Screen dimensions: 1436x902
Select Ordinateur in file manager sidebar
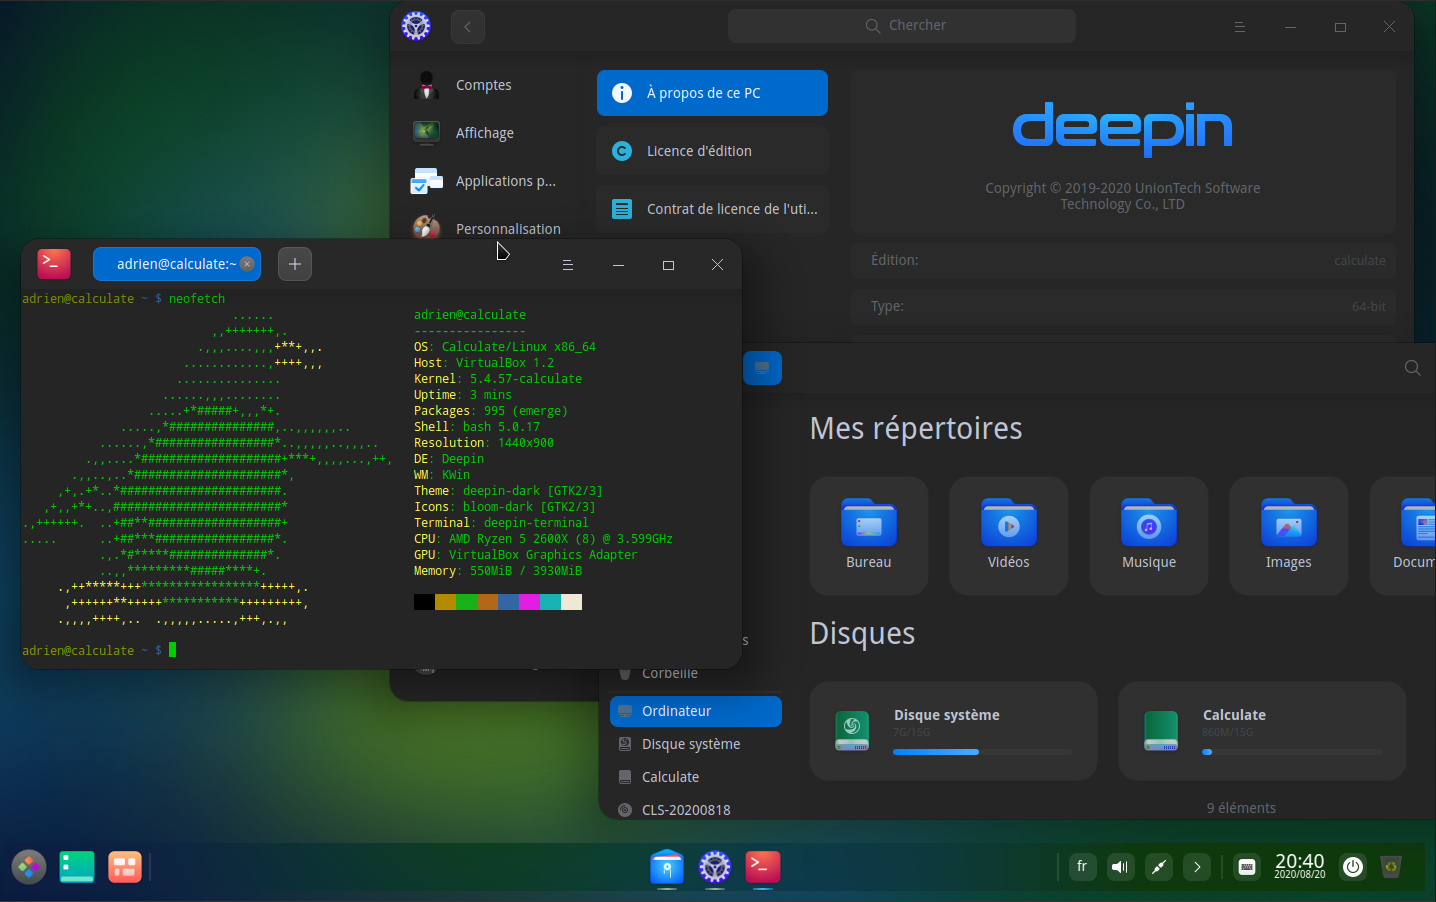(696, 711)
